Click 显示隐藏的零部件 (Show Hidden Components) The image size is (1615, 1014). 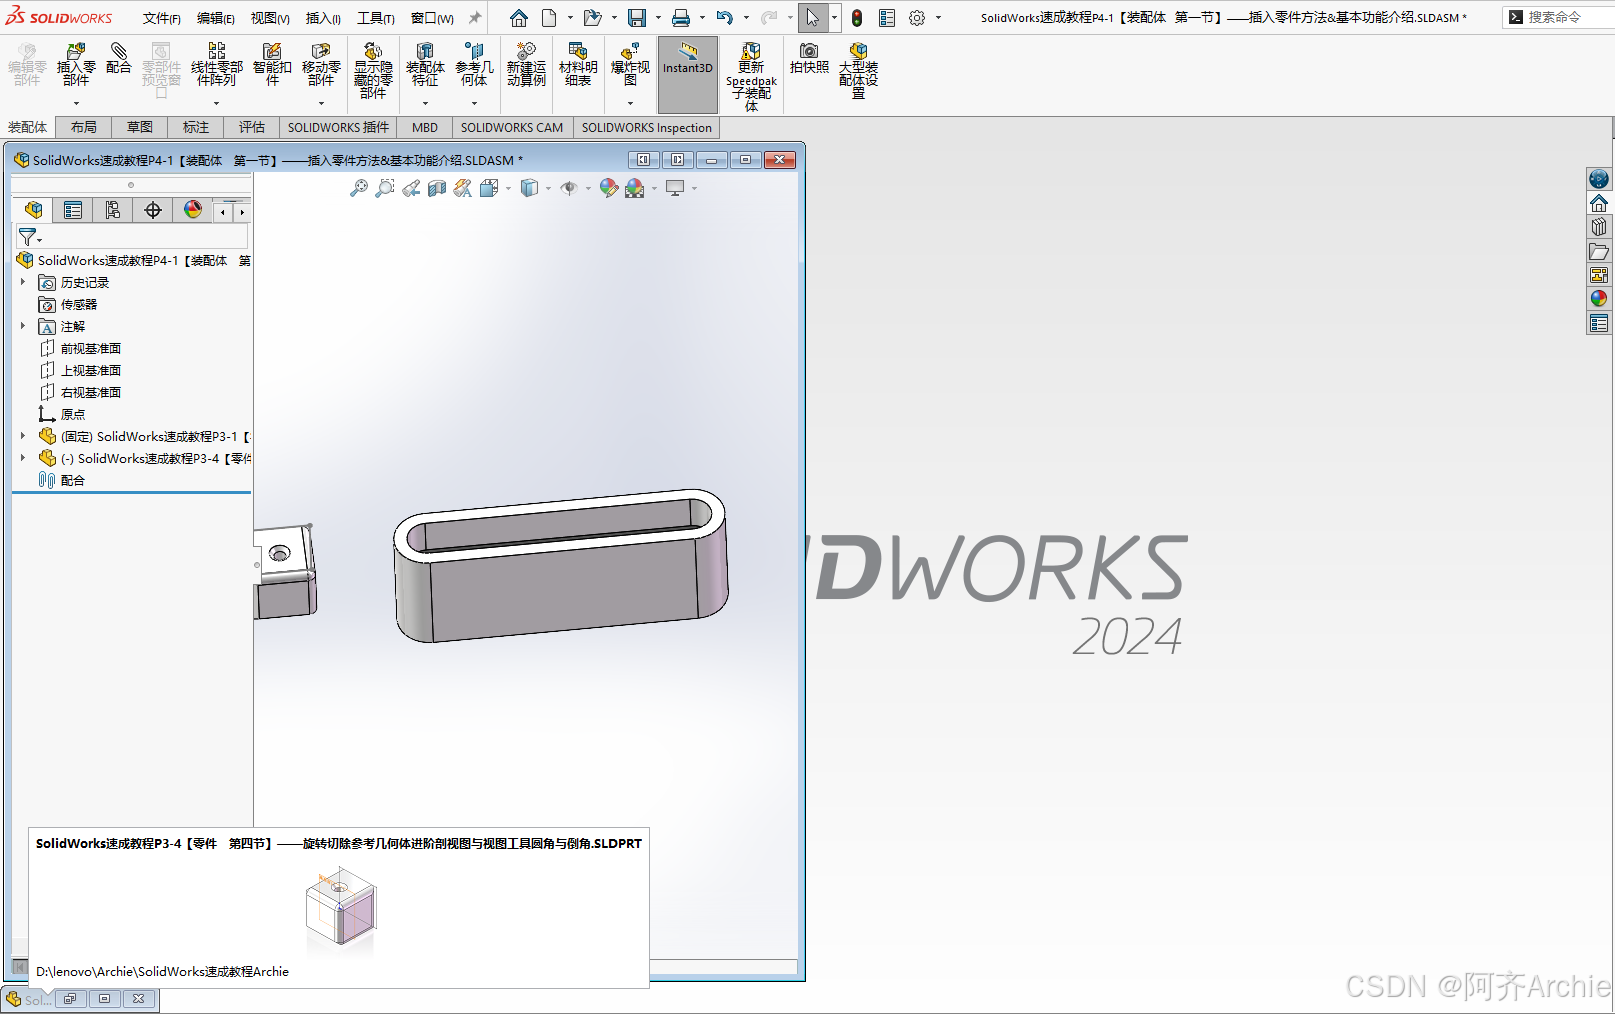click(x=373, y=70)
